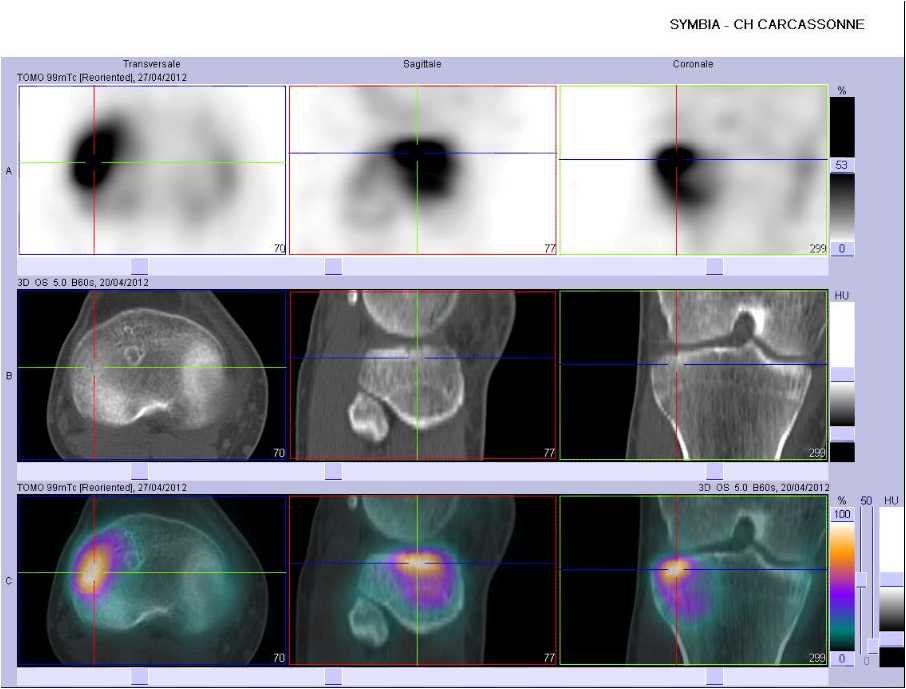Image resolution: width=906 pixels, height=689 pixels.
Task: Click the Coronale column heading
Action: (693, 64)
